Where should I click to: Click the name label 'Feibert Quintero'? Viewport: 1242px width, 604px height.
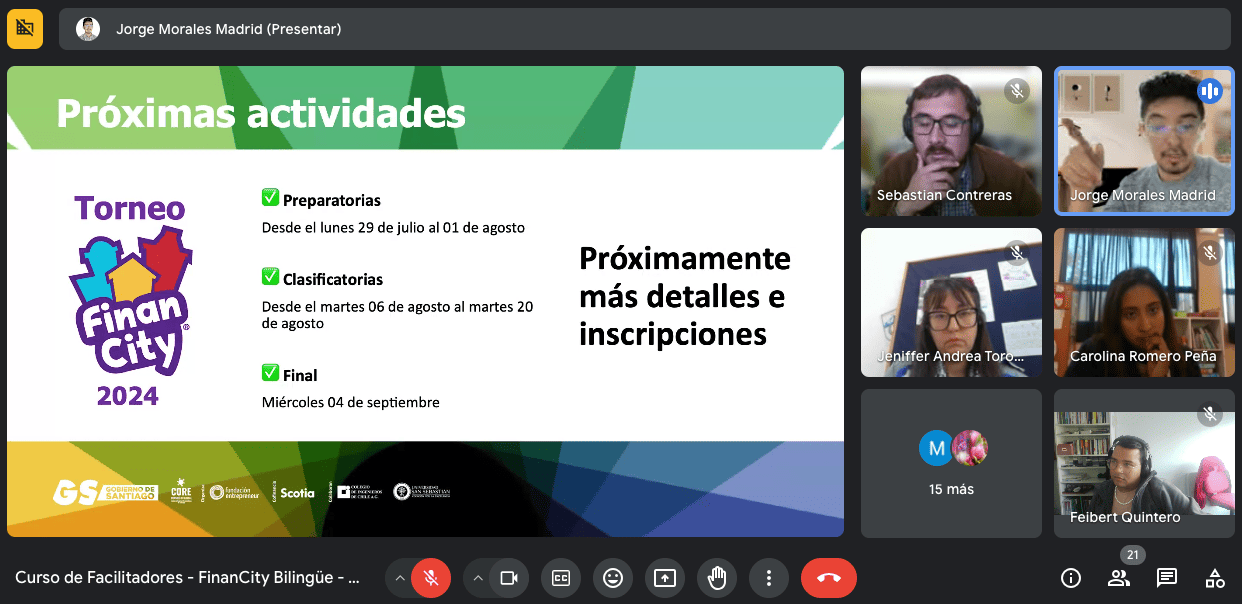point(1125,517)
